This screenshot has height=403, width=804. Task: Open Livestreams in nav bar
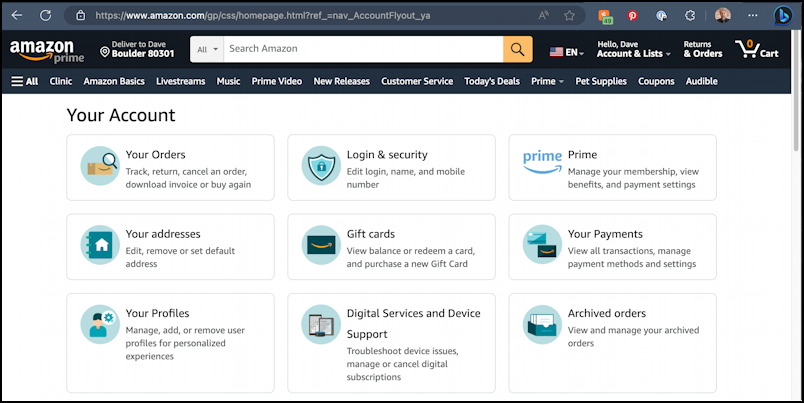tap(180, 81)
